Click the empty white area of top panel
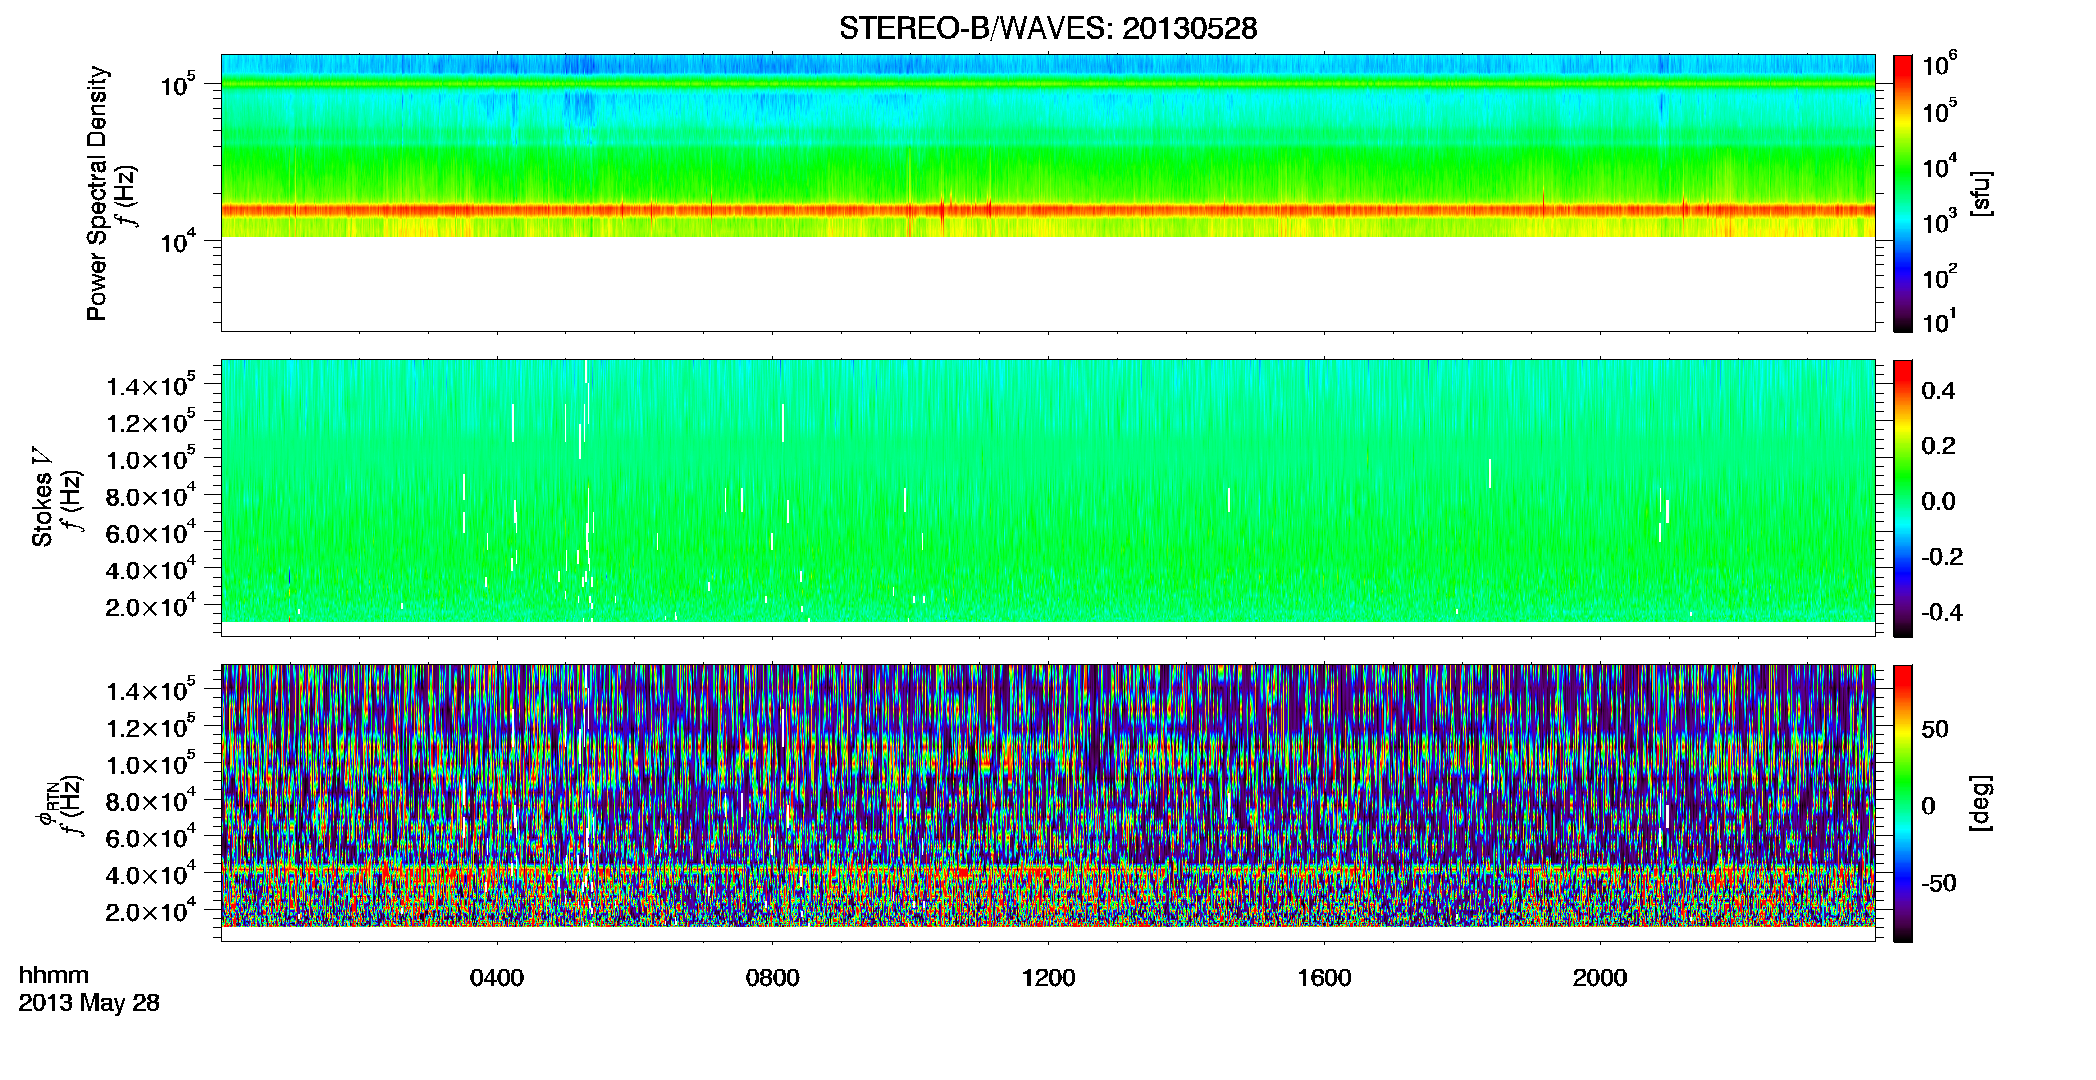Screen dimensions: 2096x1080 tap(1048, 284)
